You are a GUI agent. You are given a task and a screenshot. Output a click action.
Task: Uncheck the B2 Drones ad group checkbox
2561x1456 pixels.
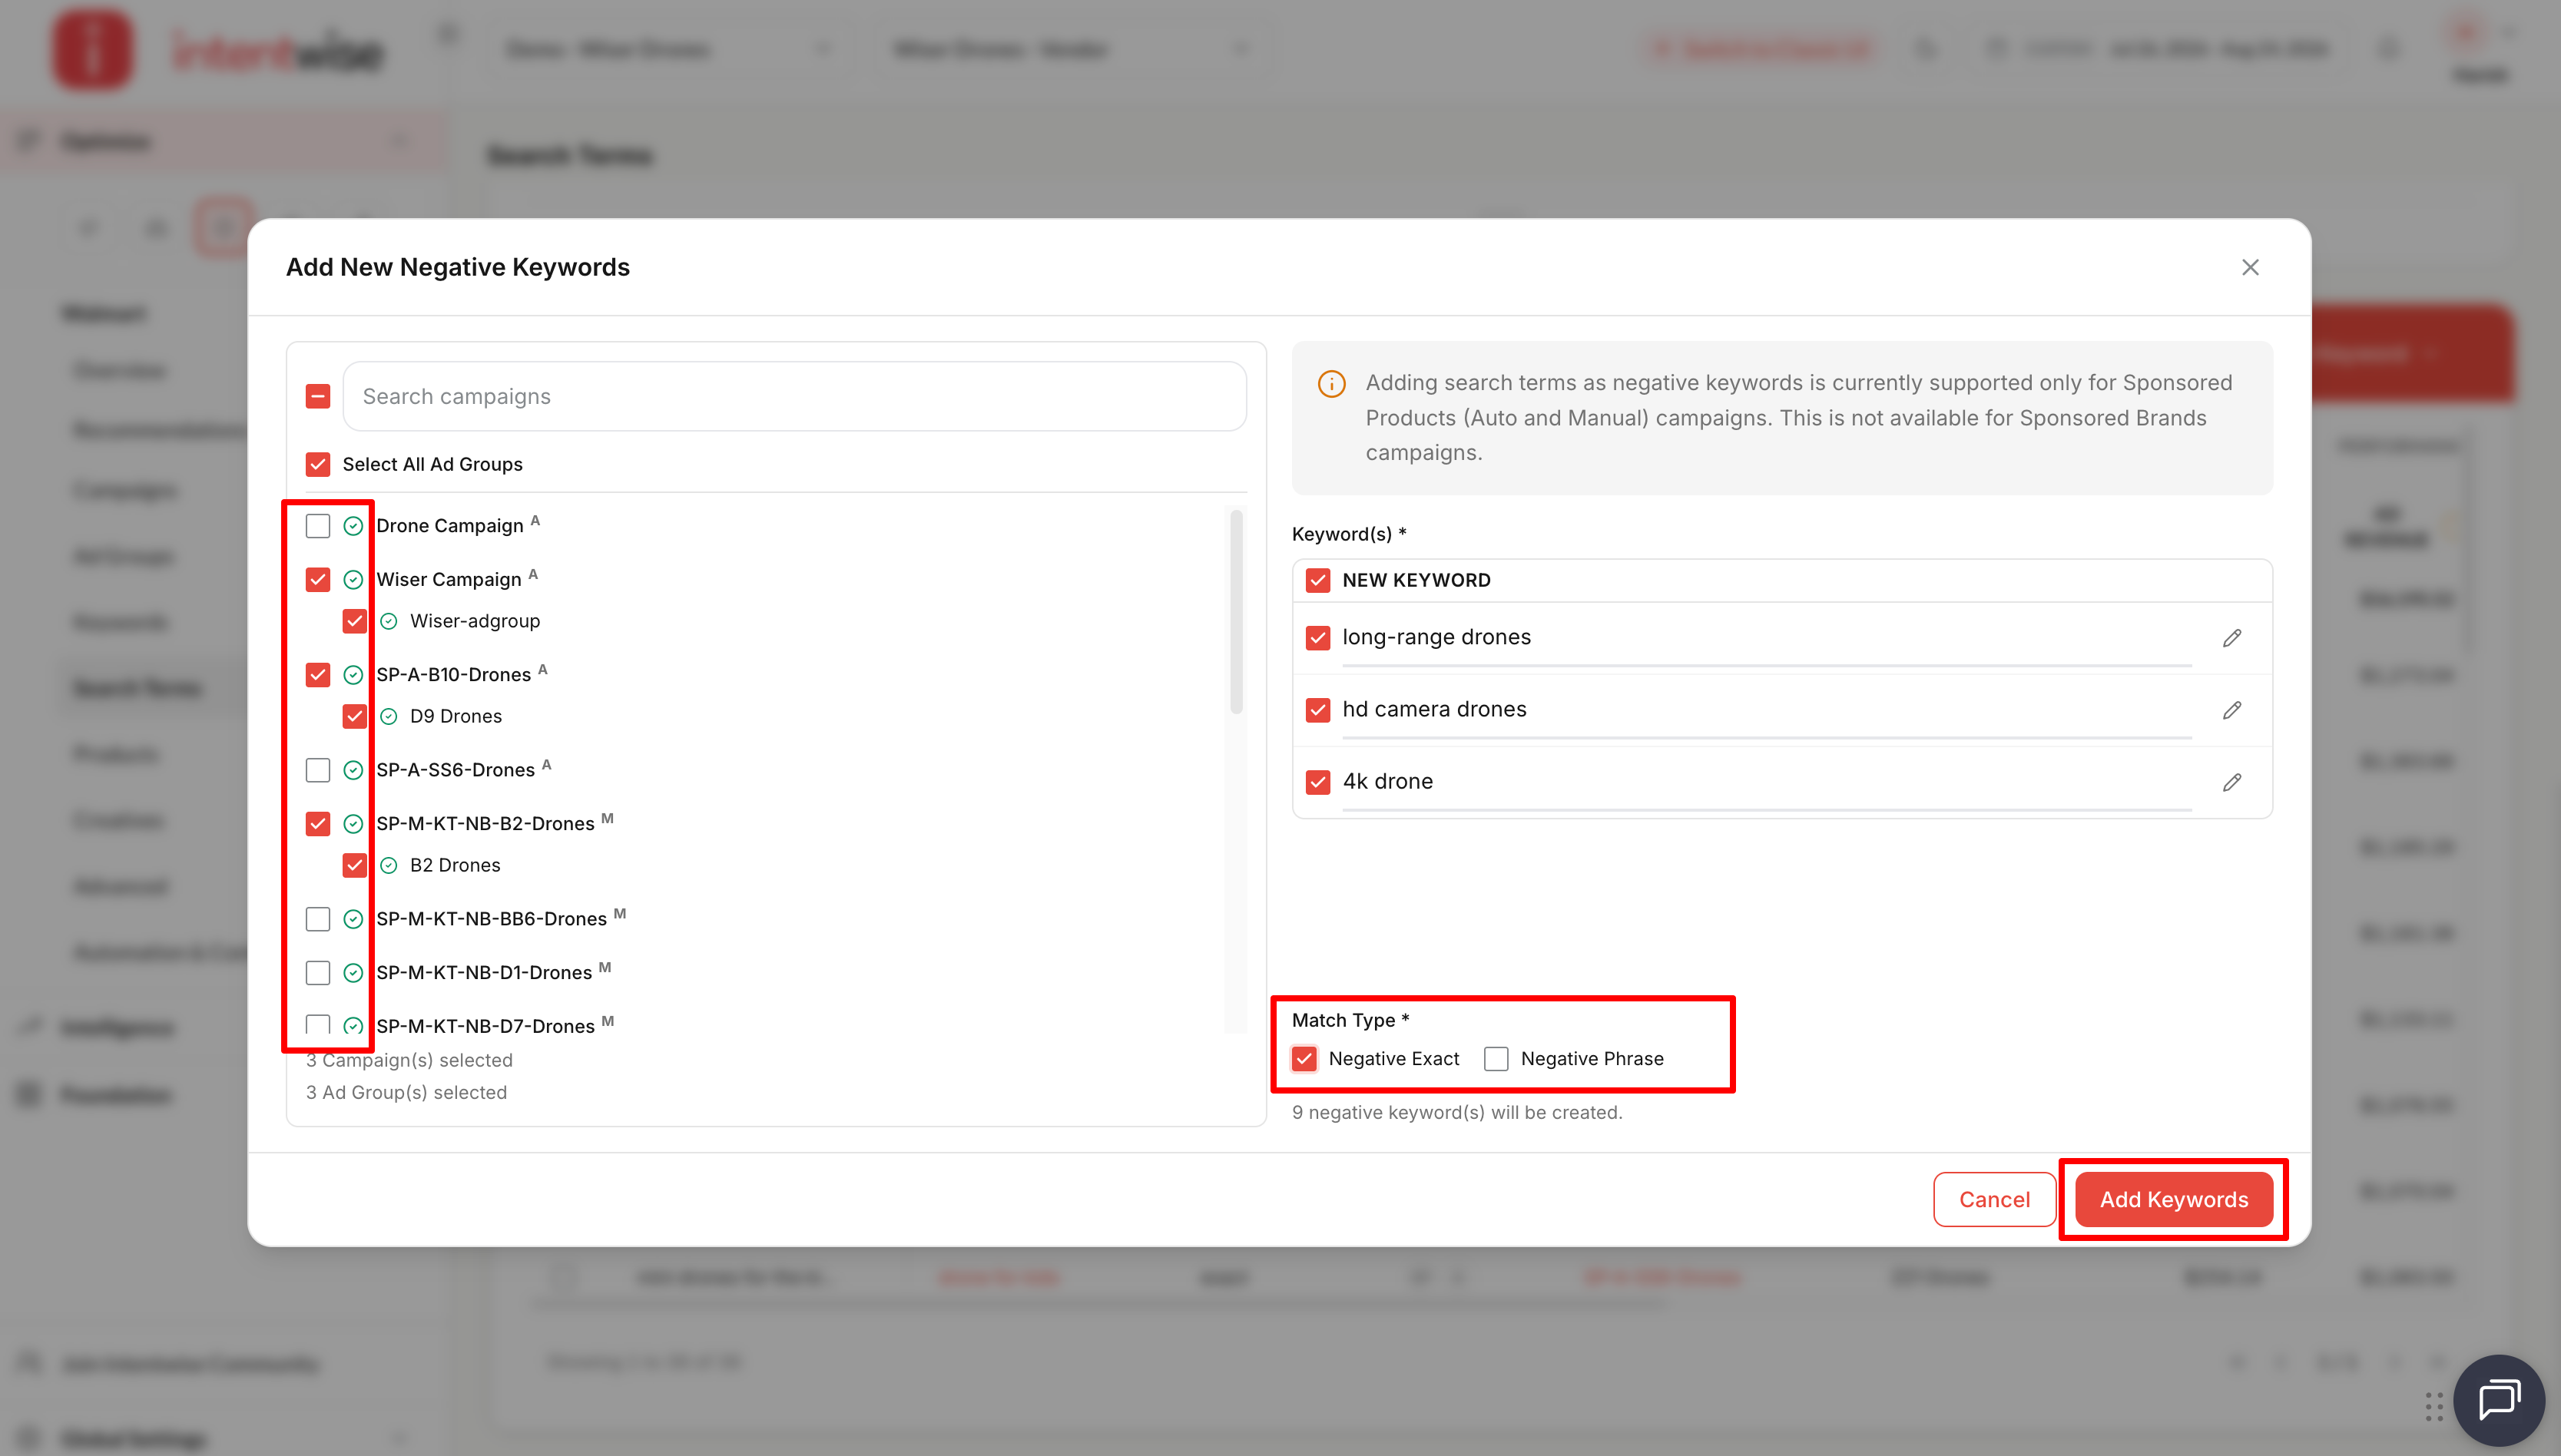click(354, 866)
